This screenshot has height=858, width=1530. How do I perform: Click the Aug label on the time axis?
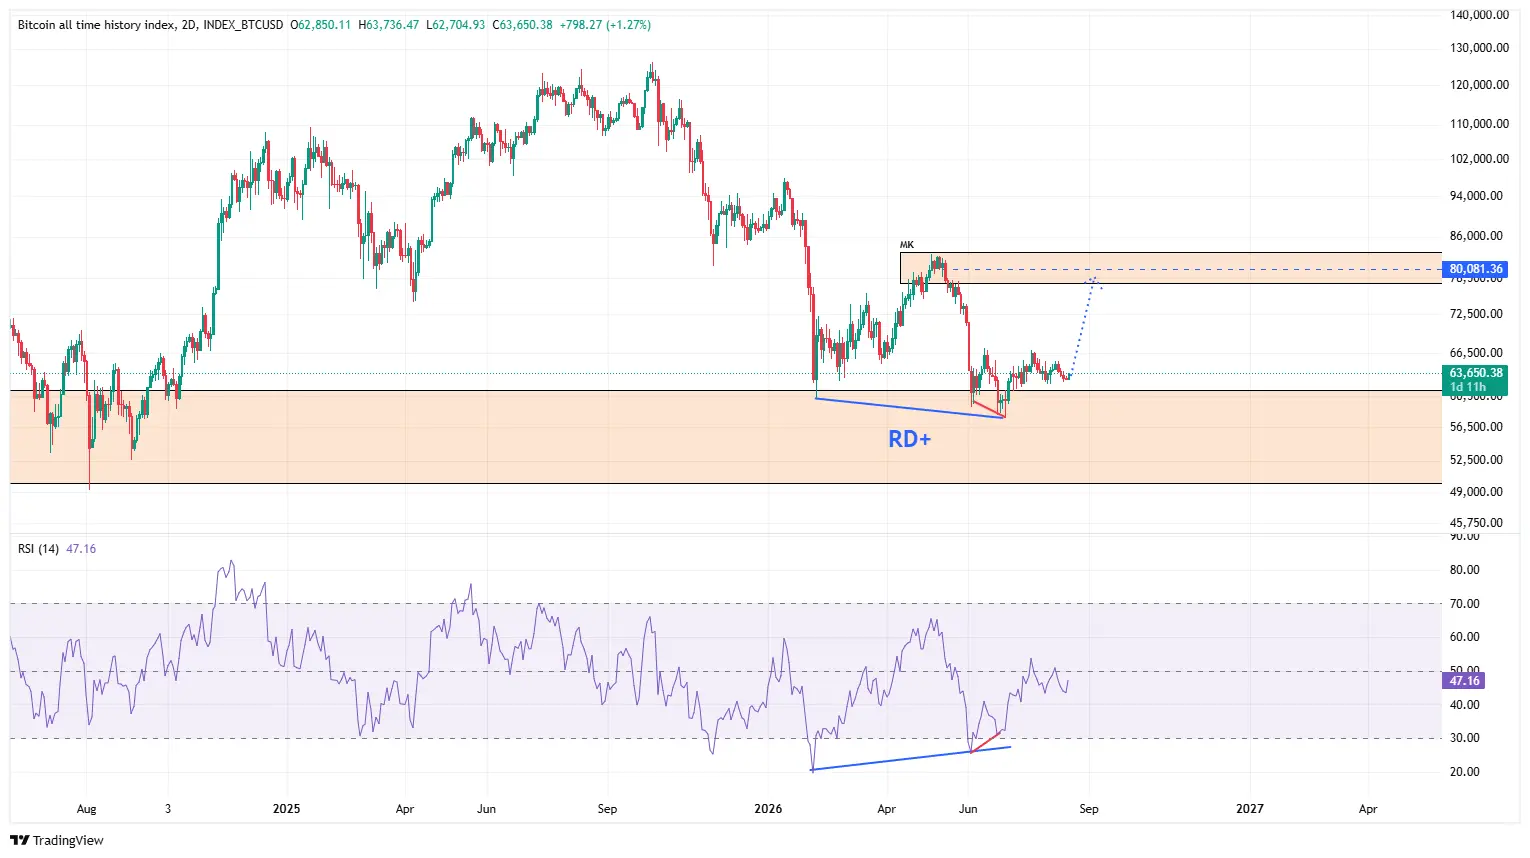[x=87, y=809]
